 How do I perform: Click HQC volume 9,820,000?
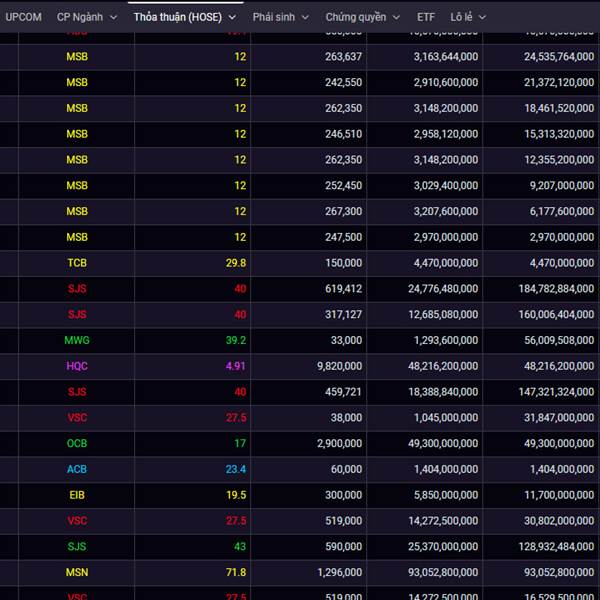339,366
